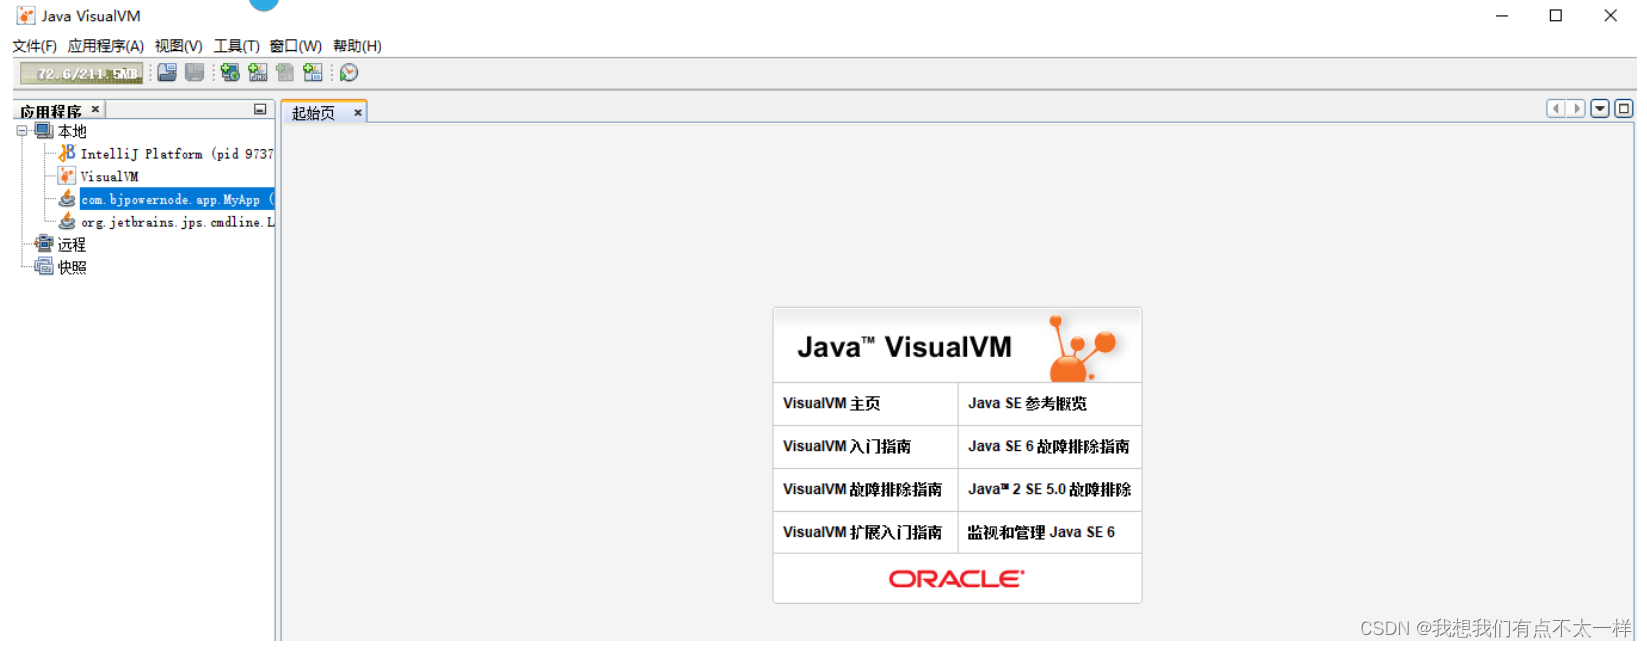The height and width of the screenshot is (648, 1647).
Task: Close the 起始页 tab
Action: (x=357, y=113)
